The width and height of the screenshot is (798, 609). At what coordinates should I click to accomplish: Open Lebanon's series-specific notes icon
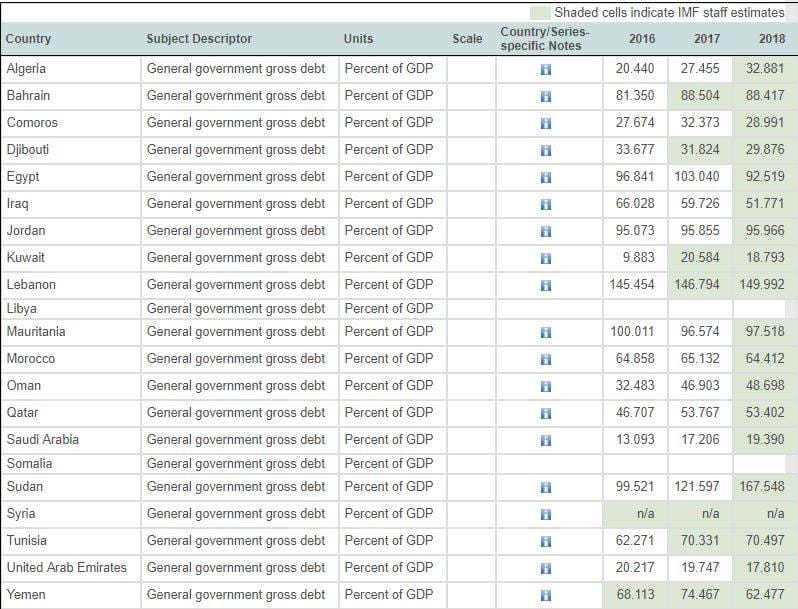(546, 286)
